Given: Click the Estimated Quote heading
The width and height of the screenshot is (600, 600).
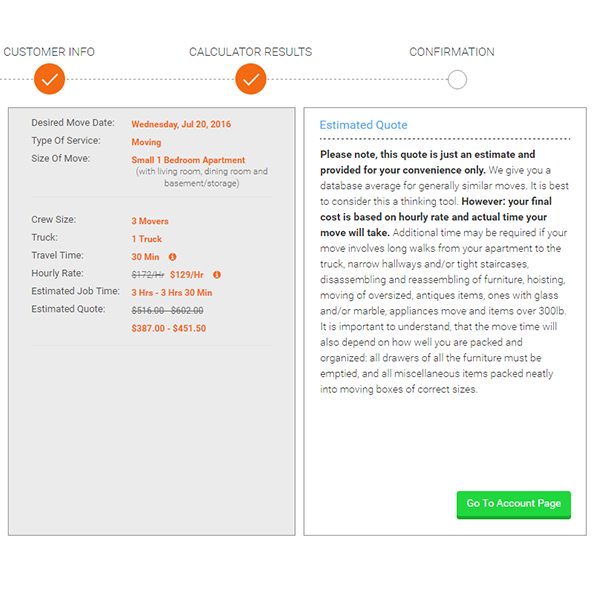Looking at the screenshot, I should click(363, 125).
